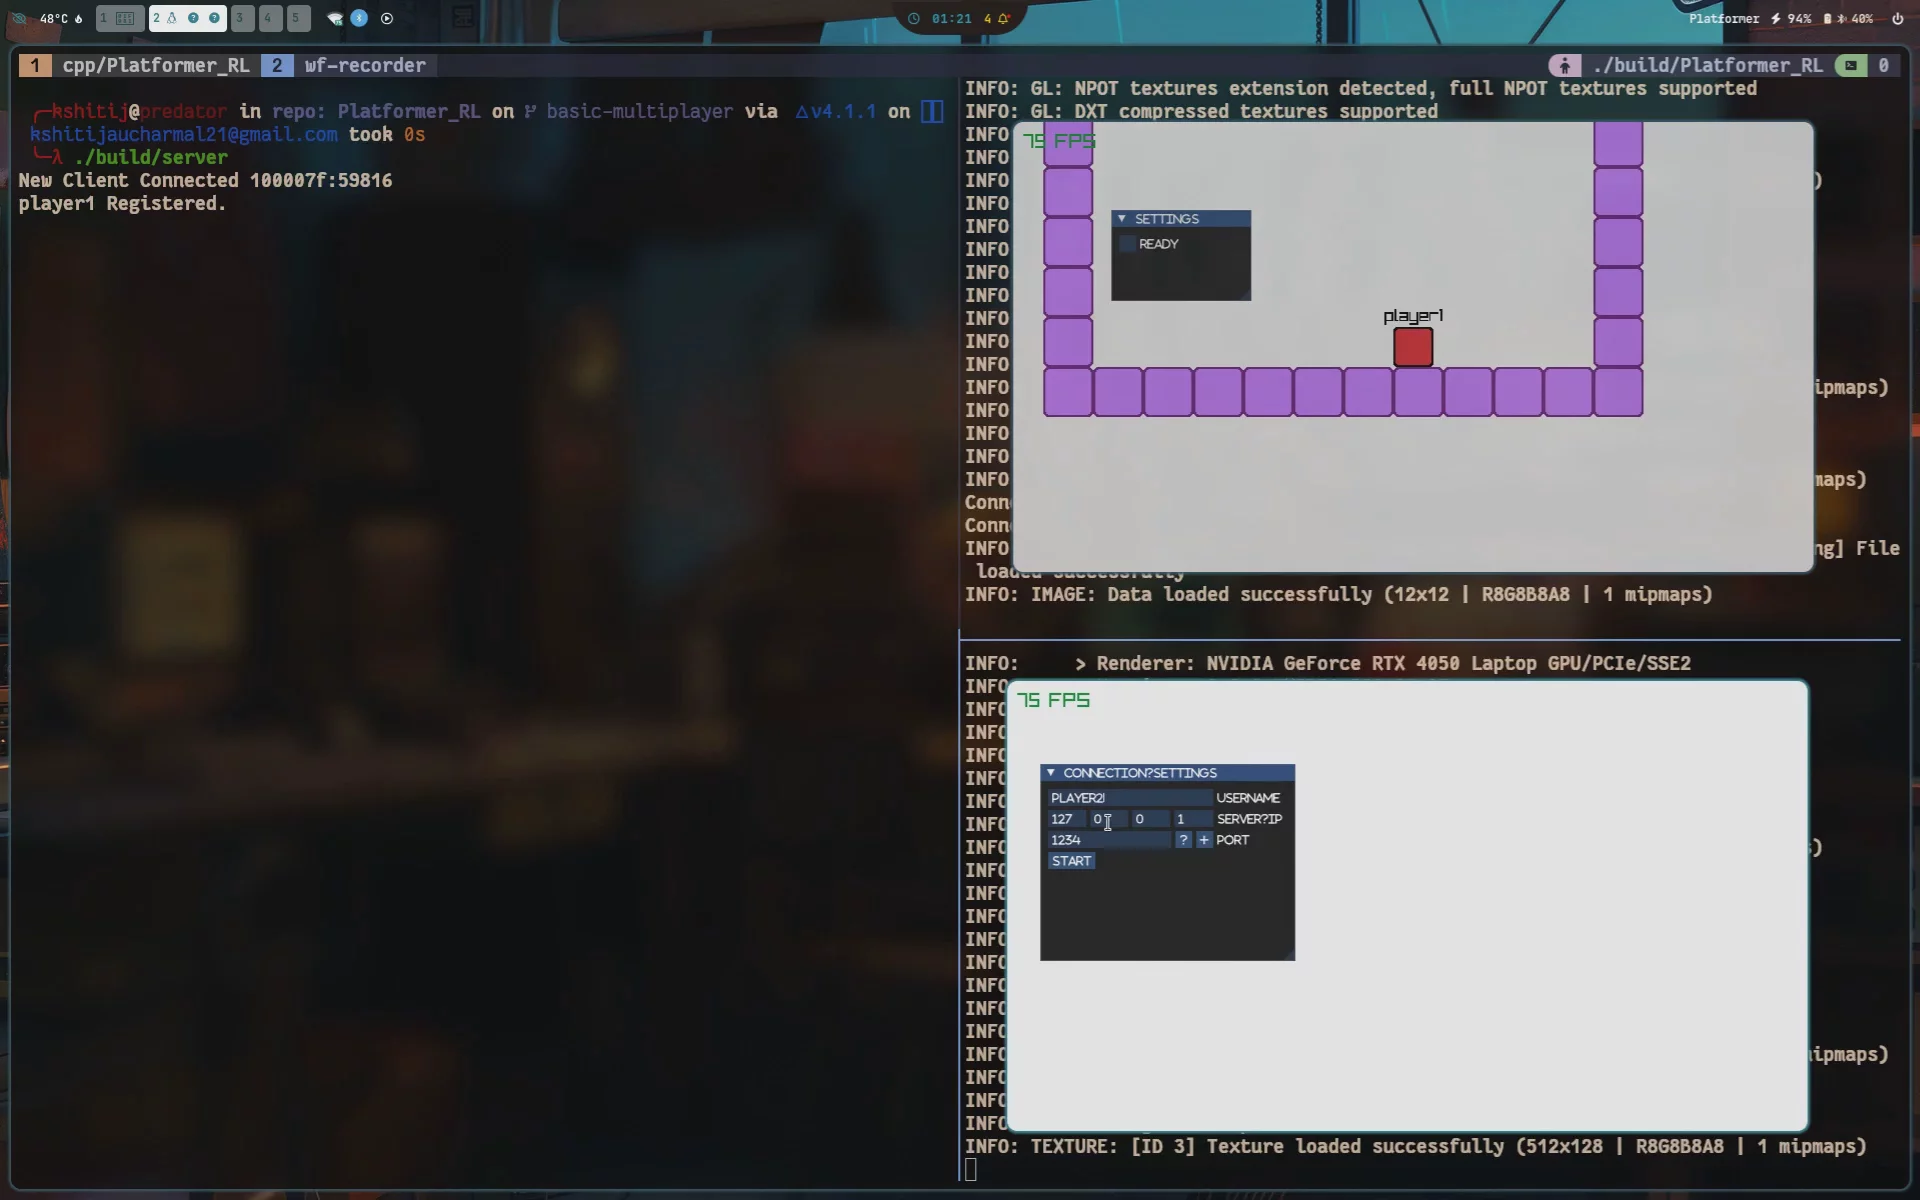Select the Linux penguin icon in workspace two
1920x1200 pixels.
172,17
